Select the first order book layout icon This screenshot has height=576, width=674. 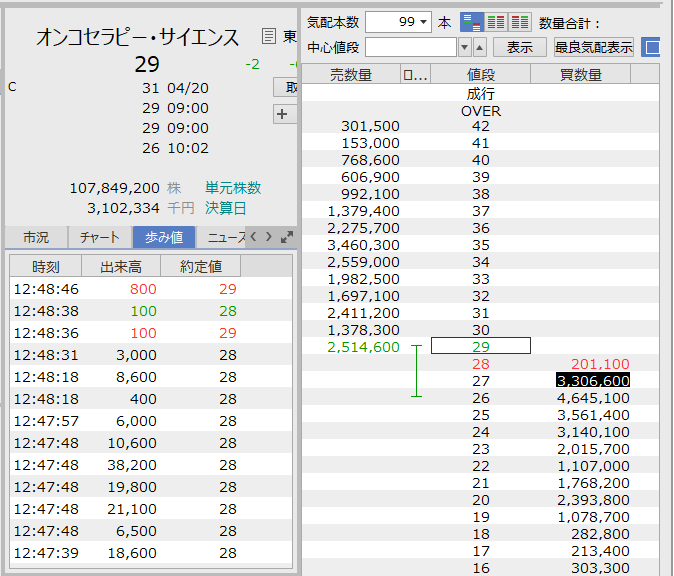click(472, 22)
